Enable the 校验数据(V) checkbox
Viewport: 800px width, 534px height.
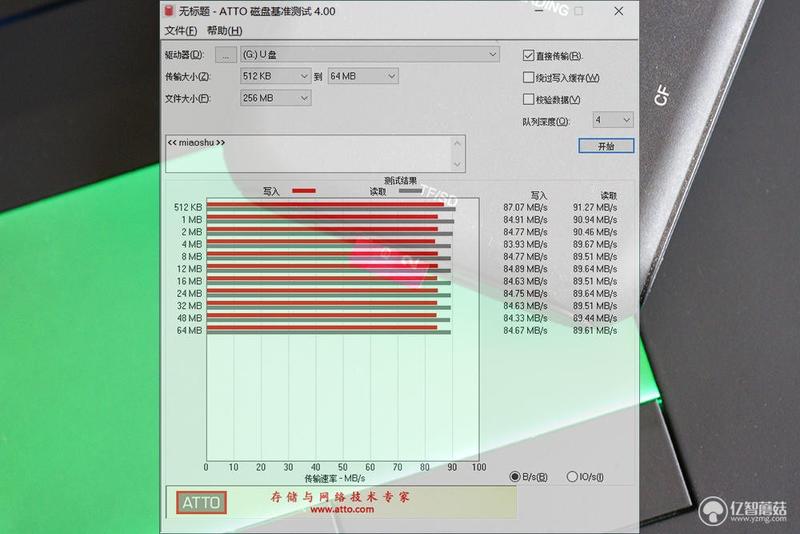click(529, 99)
